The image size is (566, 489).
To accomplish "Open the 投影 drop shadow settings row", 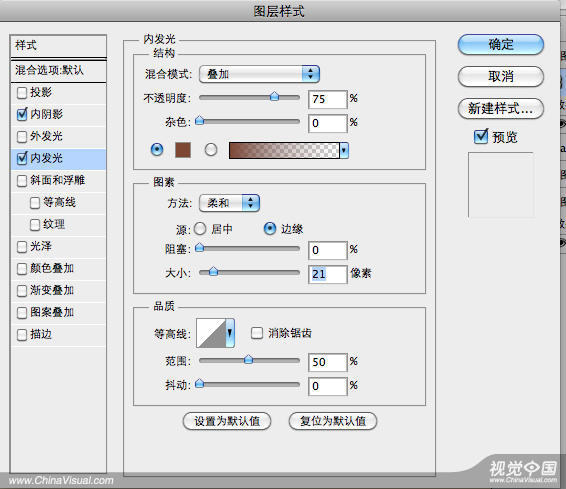I will pyautogui.click(x=58, y=93).
